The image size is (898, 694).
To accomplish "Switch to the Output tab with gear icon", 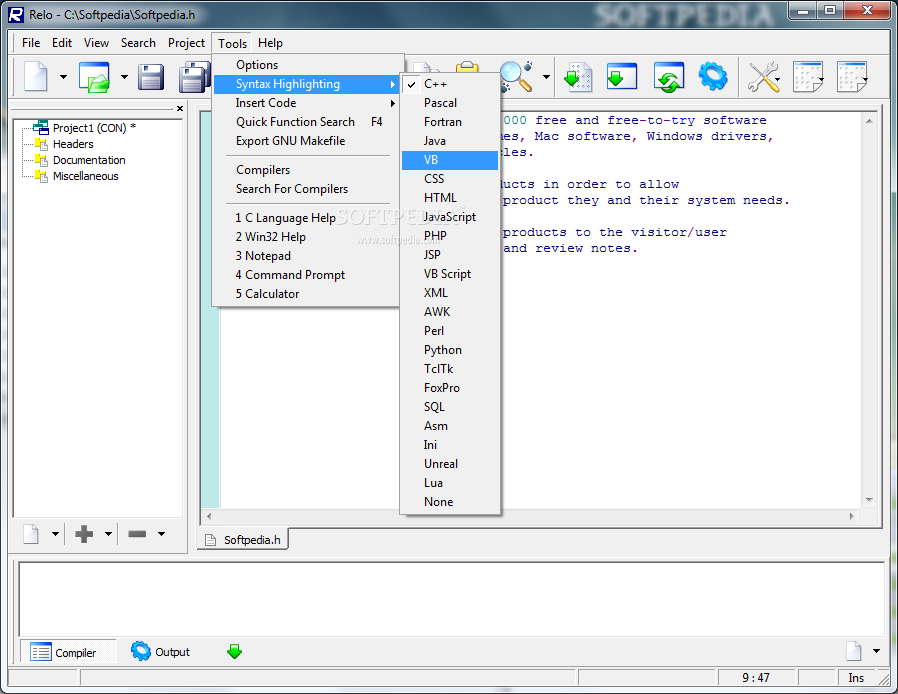I will pyautogui.click(x=160, y=652).
